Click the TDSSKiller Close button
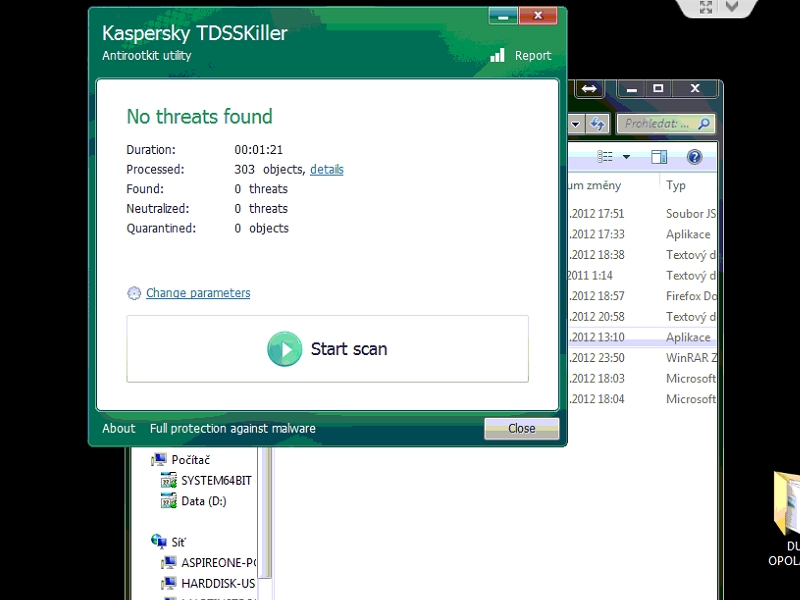This screenshot has height=600, width=800. coord(521,429)
